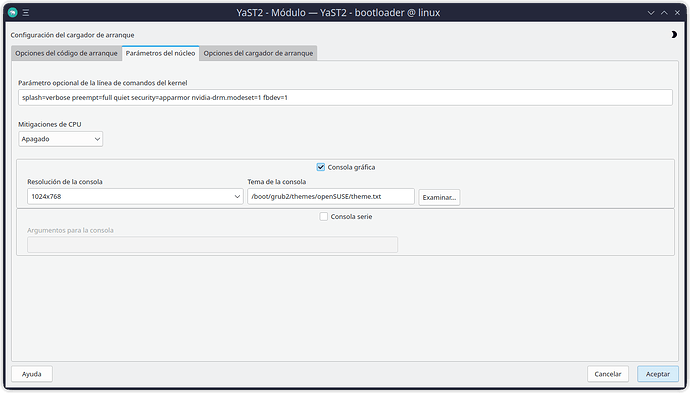
Task: Click the Ayuda button
Action: click(x=32, y=374)
